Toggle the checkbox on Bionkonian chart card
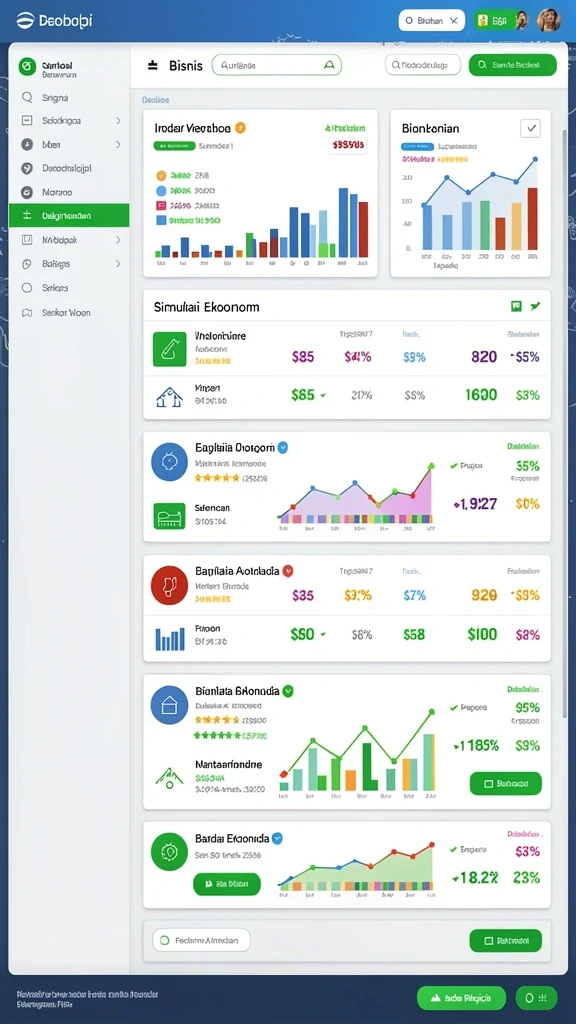Image resolution: width=576 pixels, height=1024 pixels. point(530,129)
